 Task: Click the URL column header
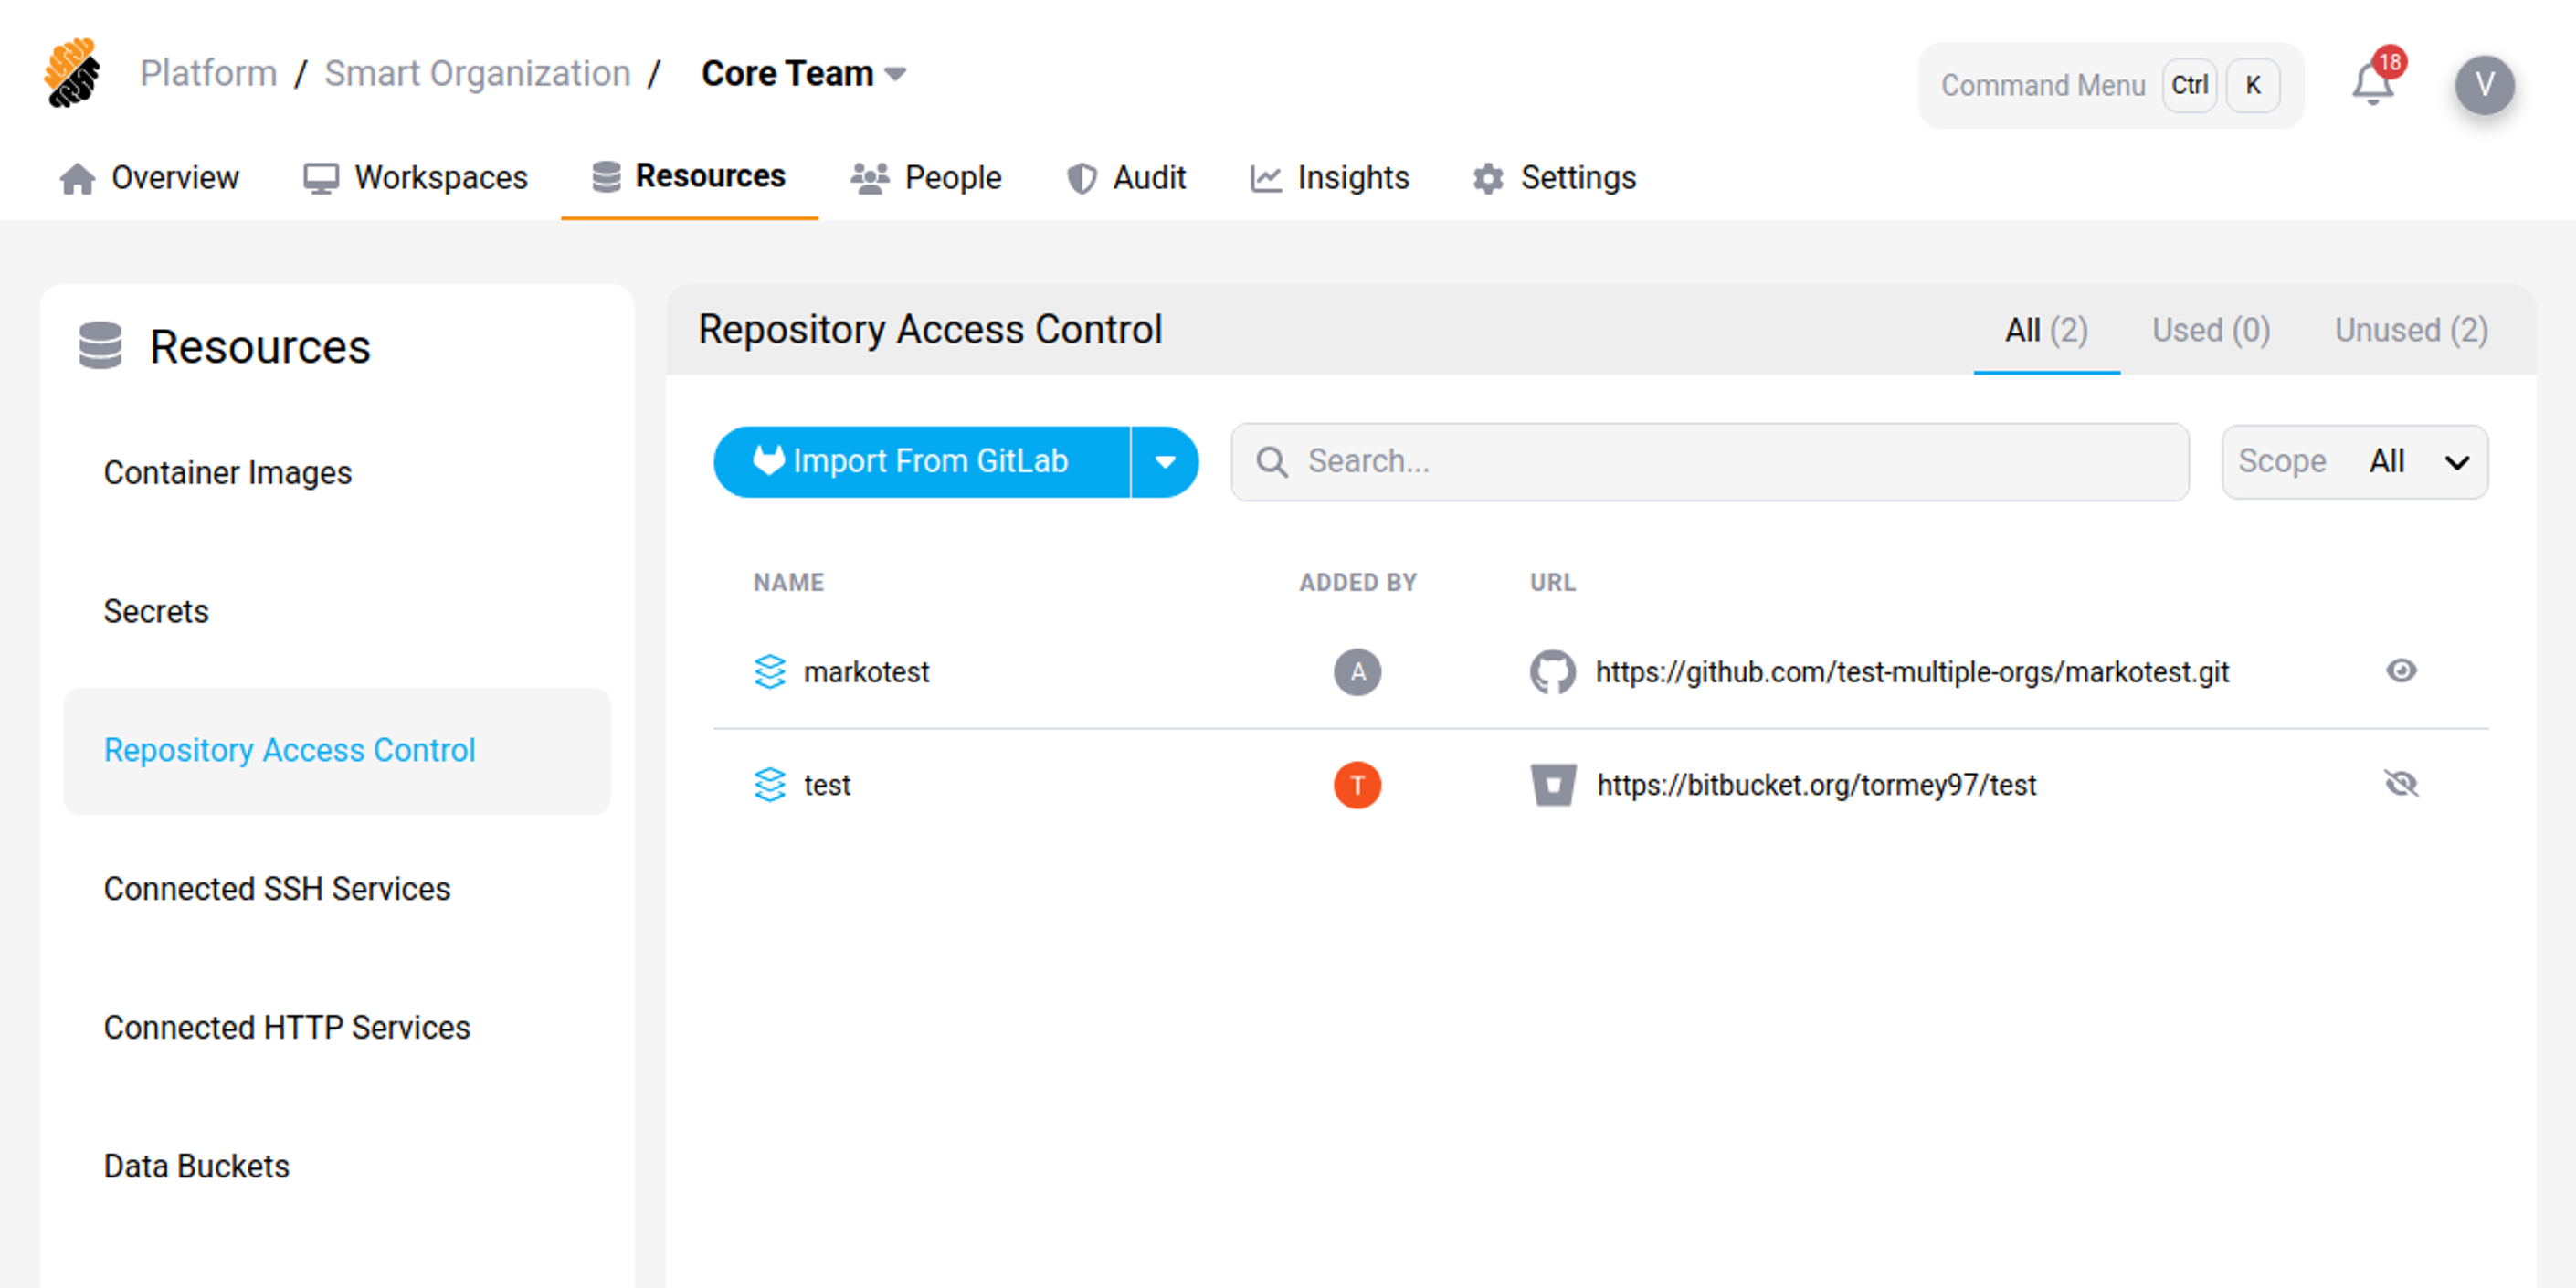click(1552, 582)
